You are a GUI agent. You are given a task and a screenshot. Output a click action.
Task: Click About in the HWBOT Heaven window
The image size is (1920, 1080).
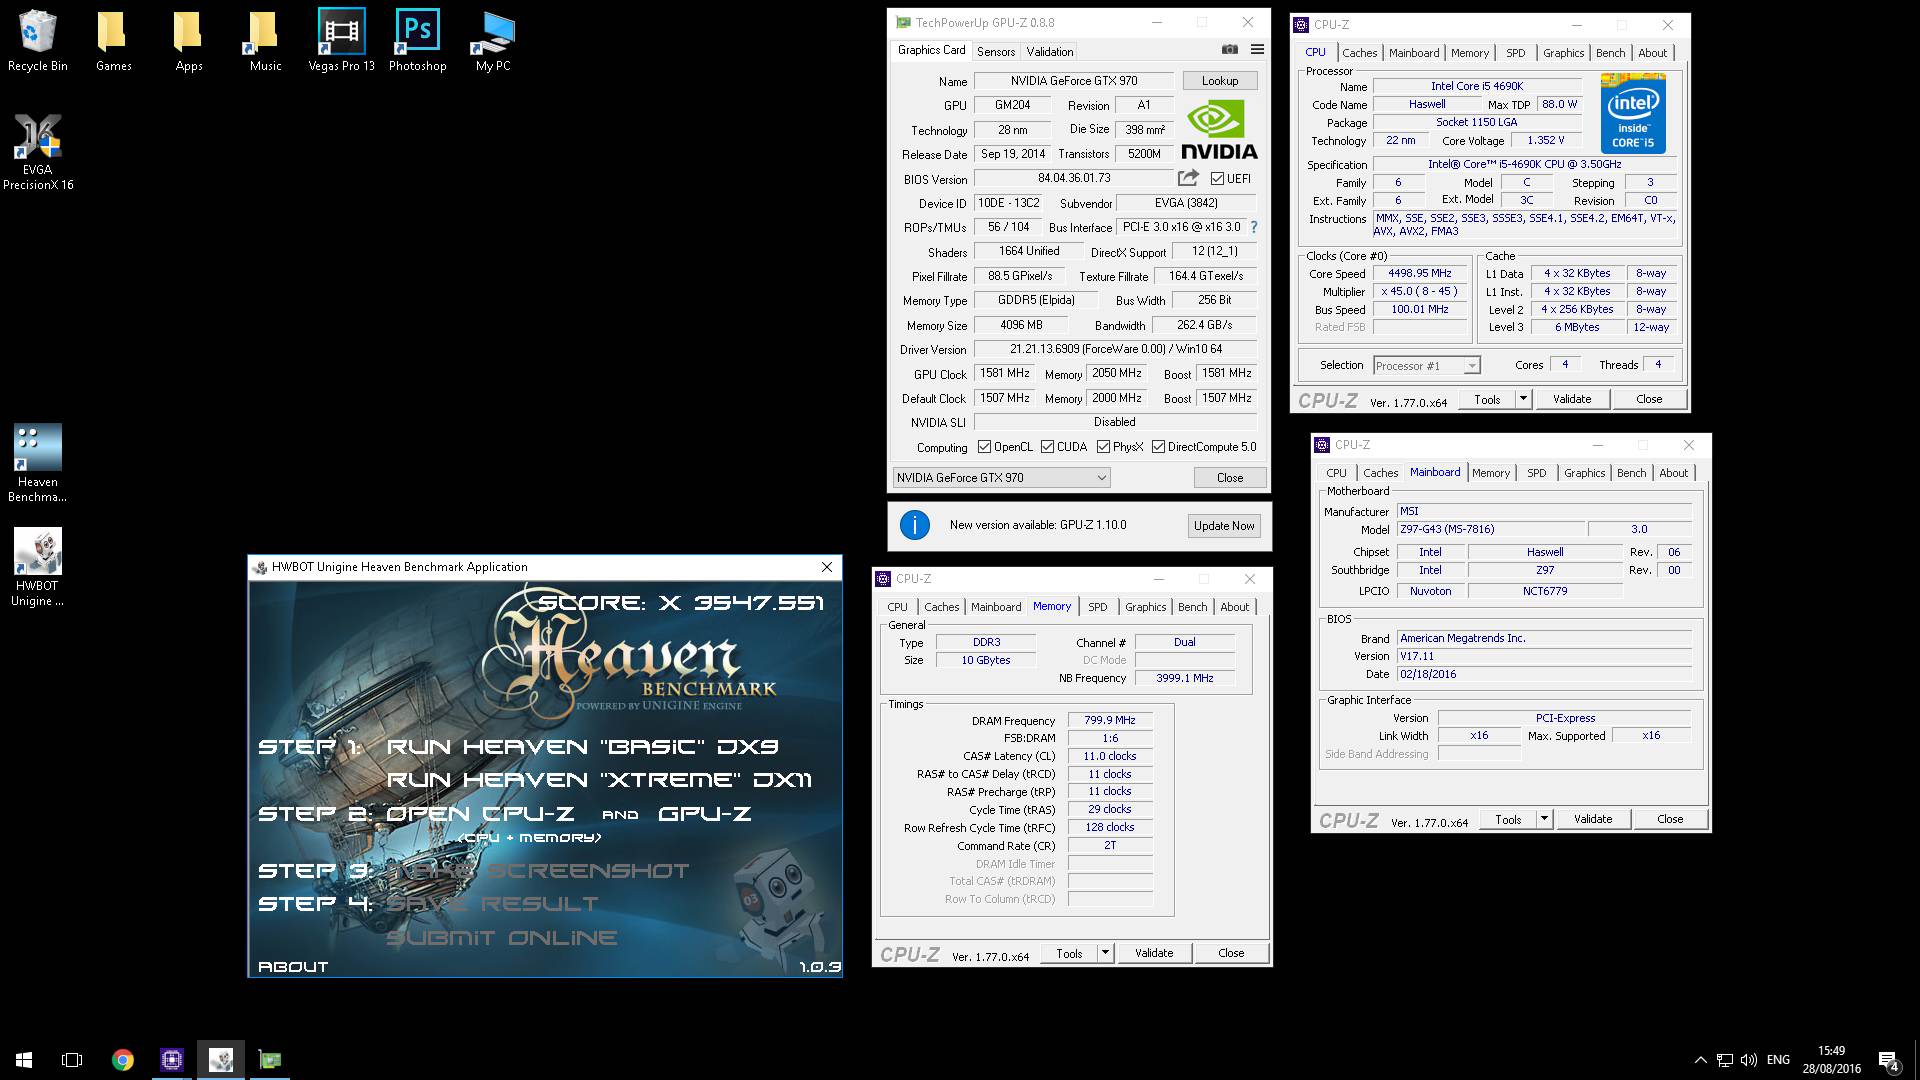(293, 967)
